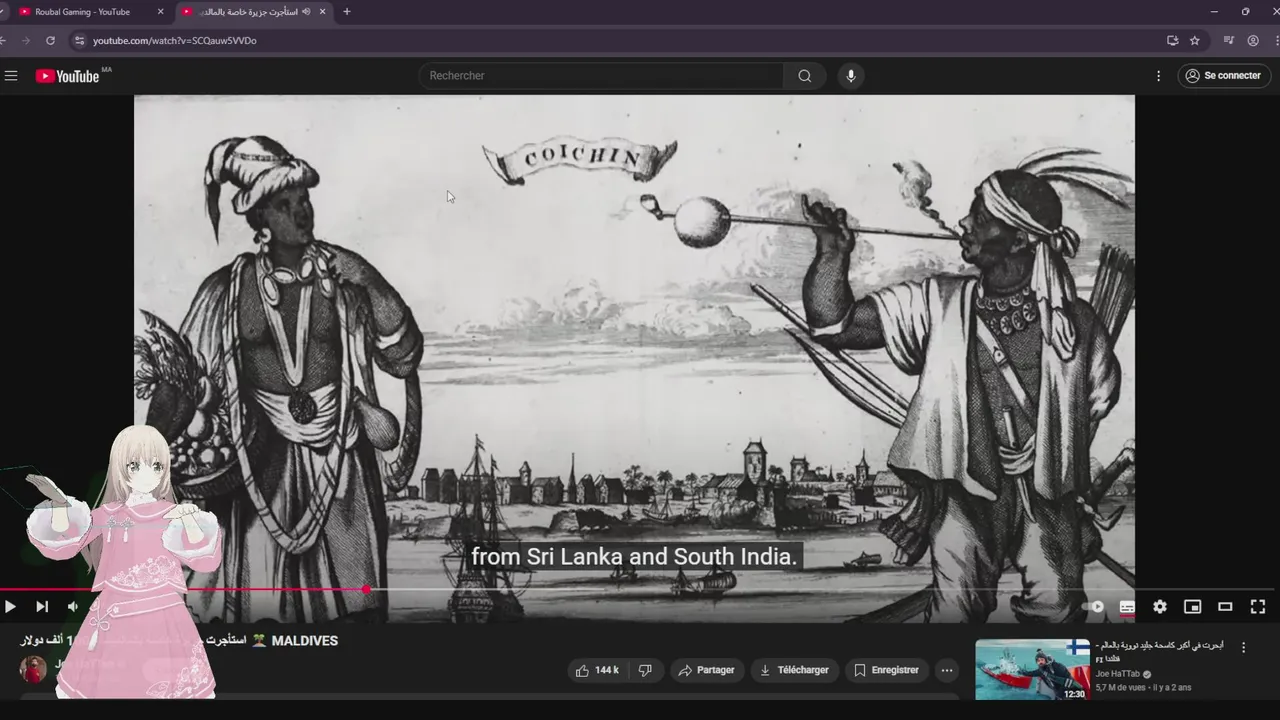Close the currently playing video tab
Viewport: 1280px width, 720px height.
(x=322, y=12)
